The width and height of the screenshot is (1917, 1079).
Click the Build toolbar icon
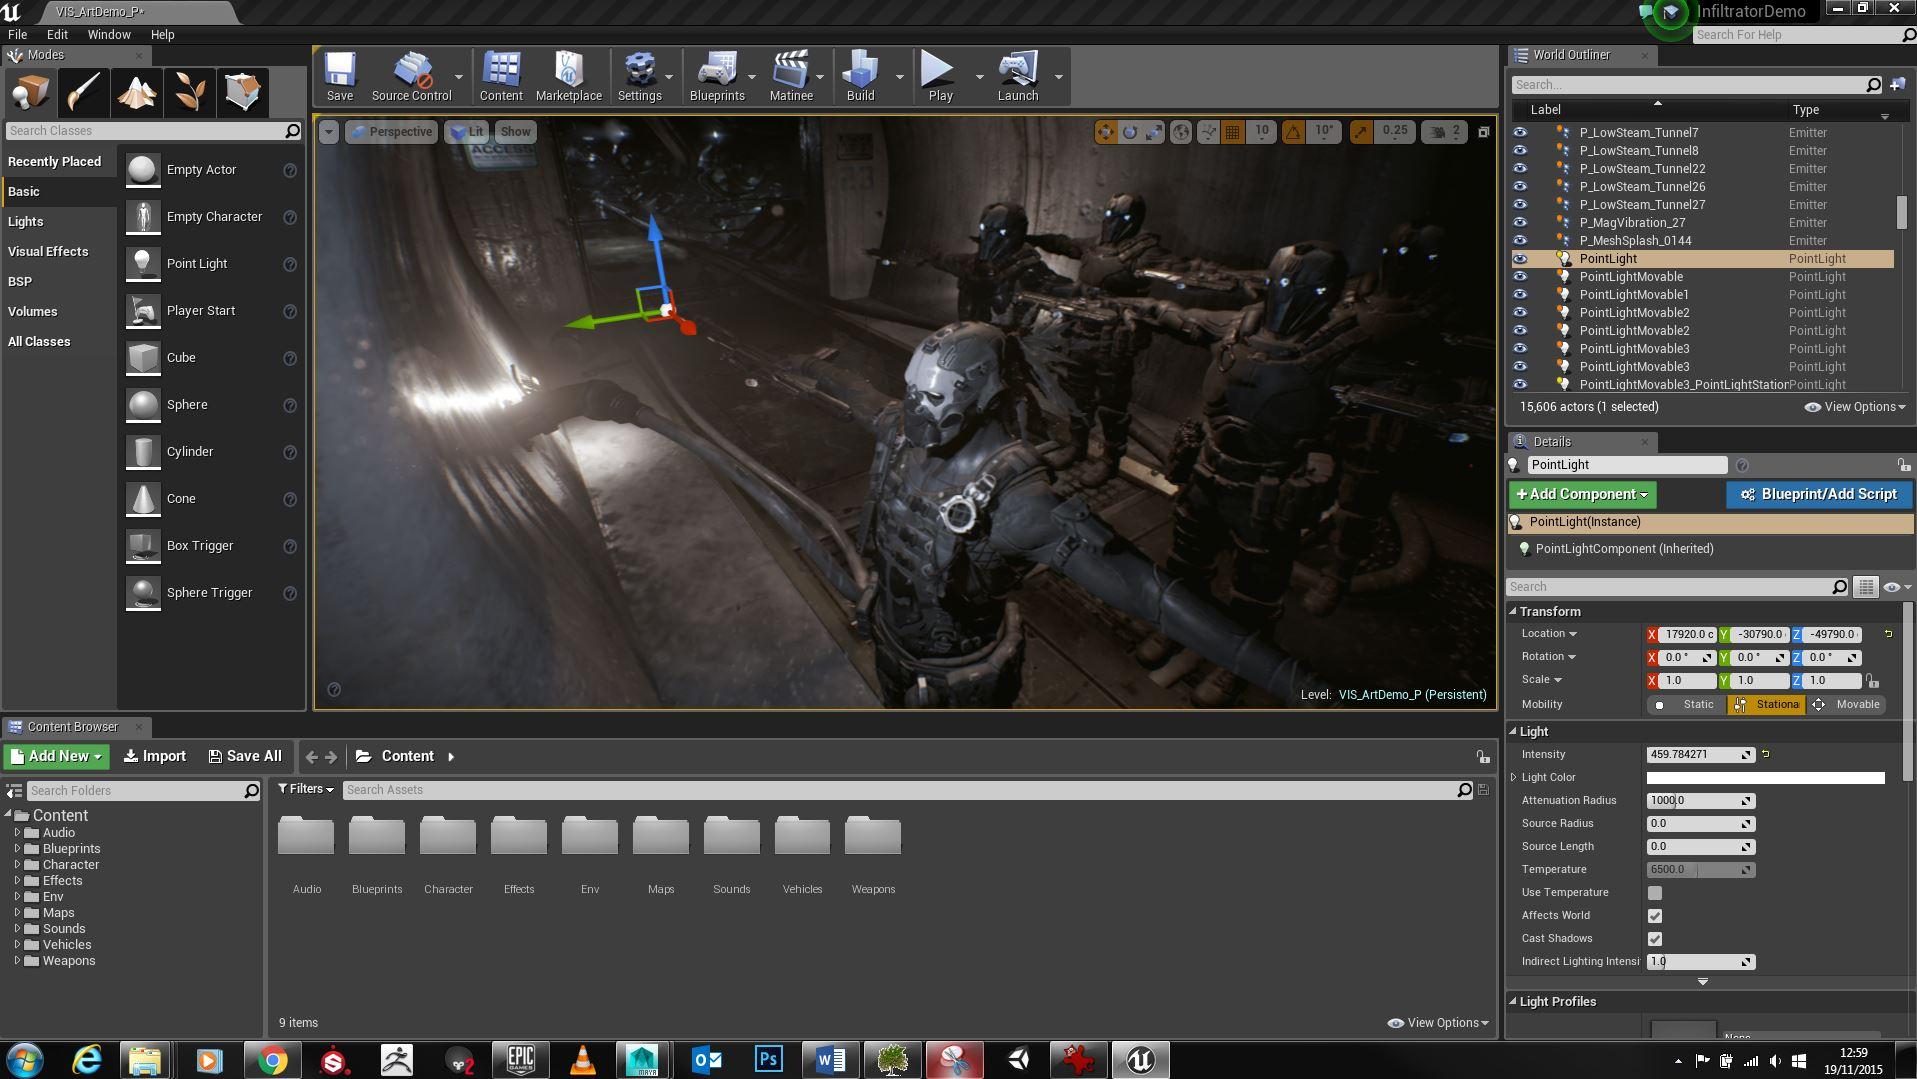pyautogui.click(x=860, y=77)
